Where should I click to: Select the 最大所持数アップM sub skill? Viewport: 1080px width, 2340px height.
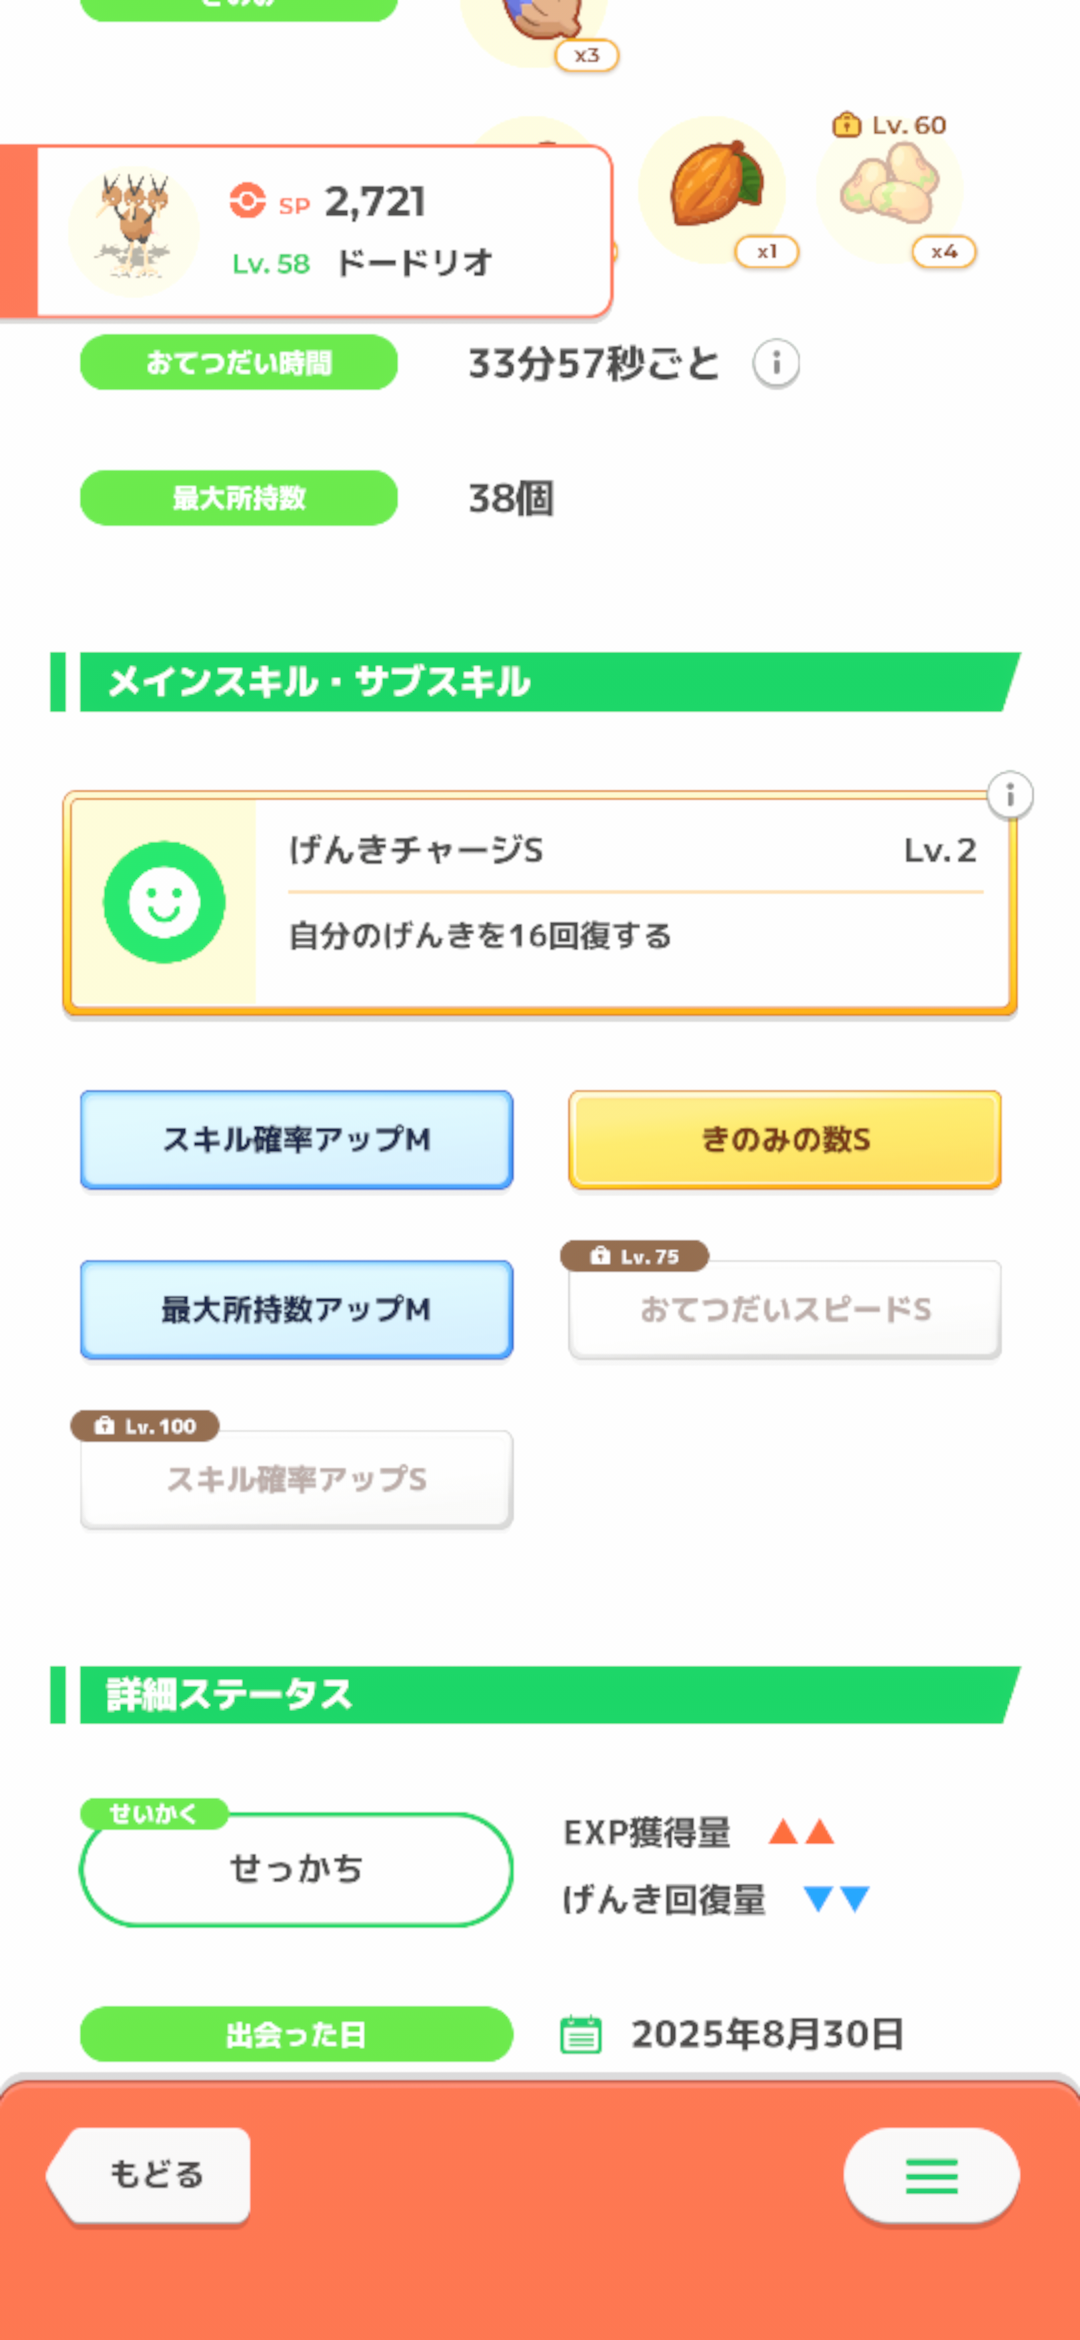(x=297, y=1309)
